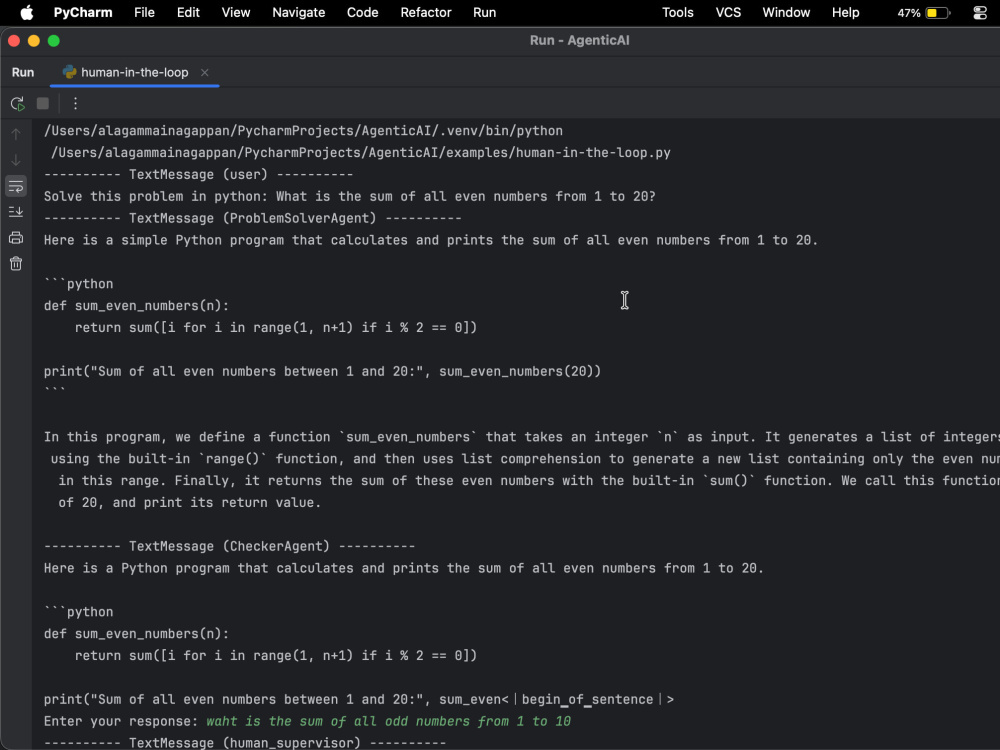Toggle Soft-Wrap in console

click(x=16, y=186)
